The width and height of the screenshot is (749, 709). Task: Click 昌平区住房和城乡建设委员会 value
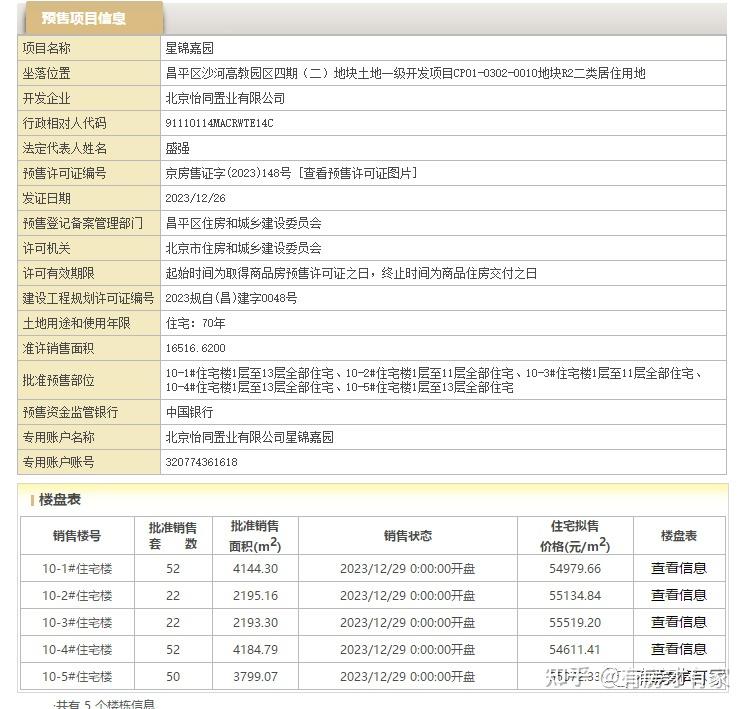click(x=243, y=223)
